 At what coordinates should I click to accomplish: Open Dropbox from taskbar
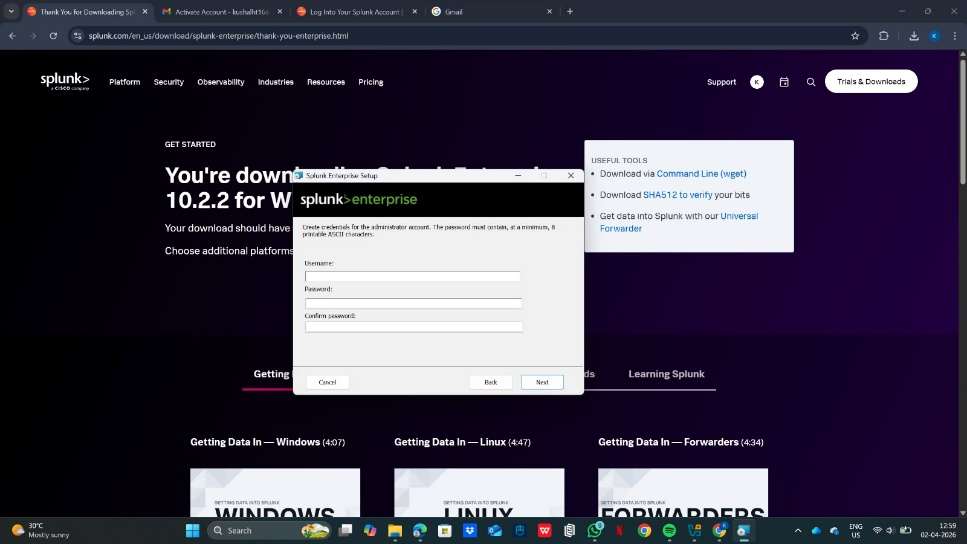(x=470, y=530)
